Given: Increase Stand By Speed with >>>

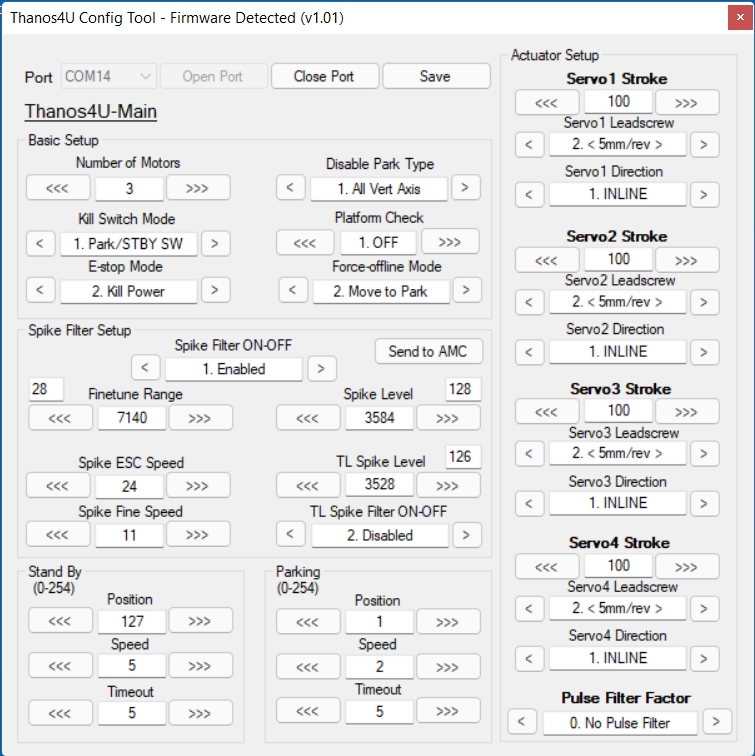Looking at the screenshot, I should (201, 665).
